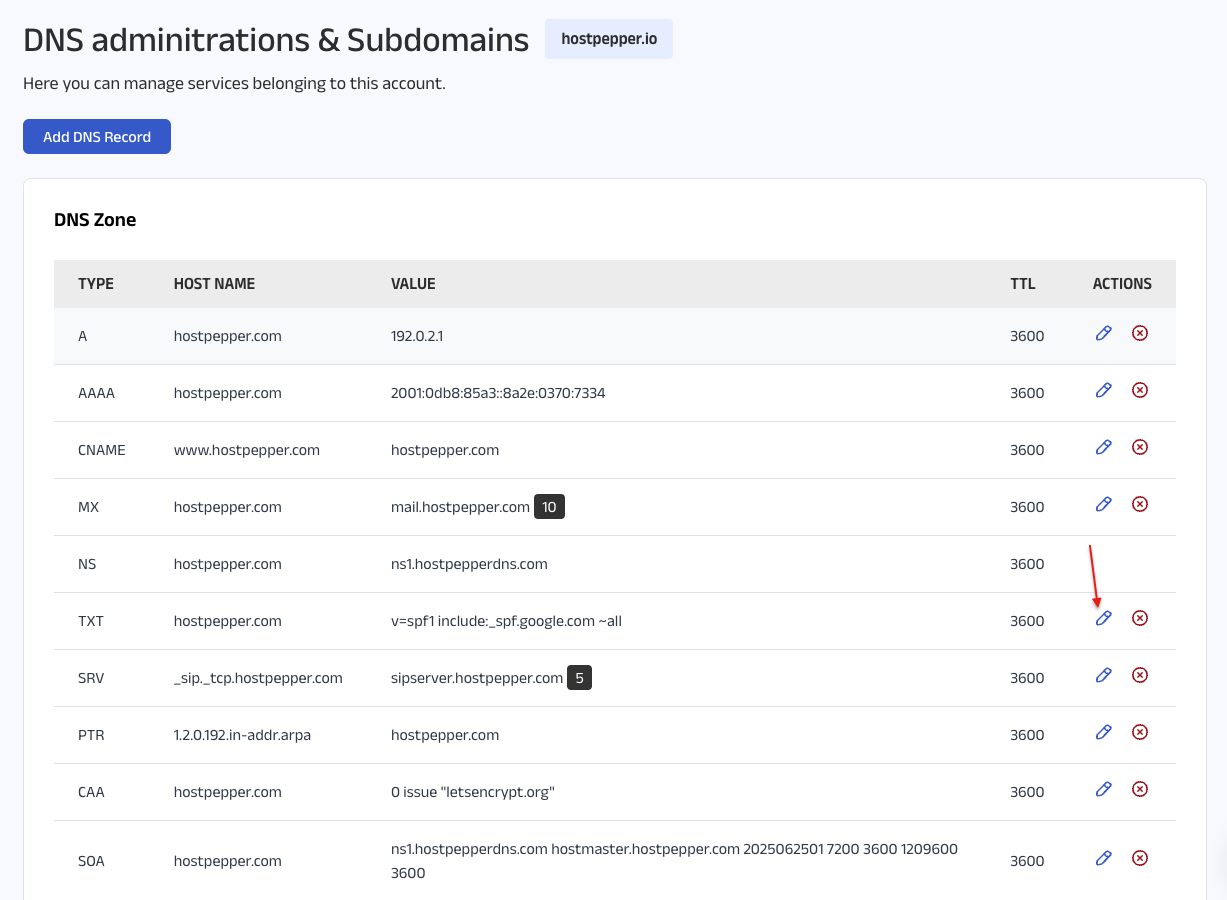Edit the TXT SPF record

pyautogui.click(x=1104, y=618)
